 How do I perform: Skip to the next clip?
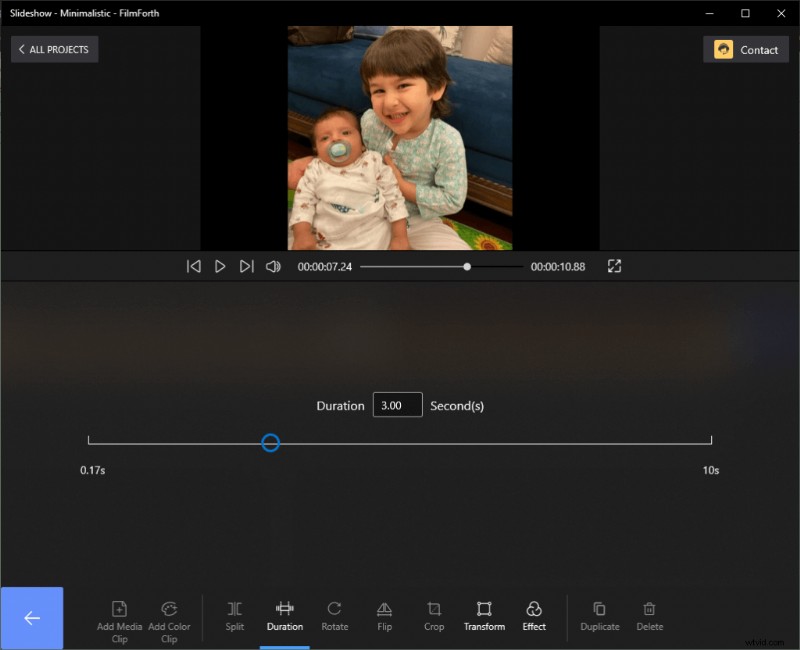coord(247,266)
